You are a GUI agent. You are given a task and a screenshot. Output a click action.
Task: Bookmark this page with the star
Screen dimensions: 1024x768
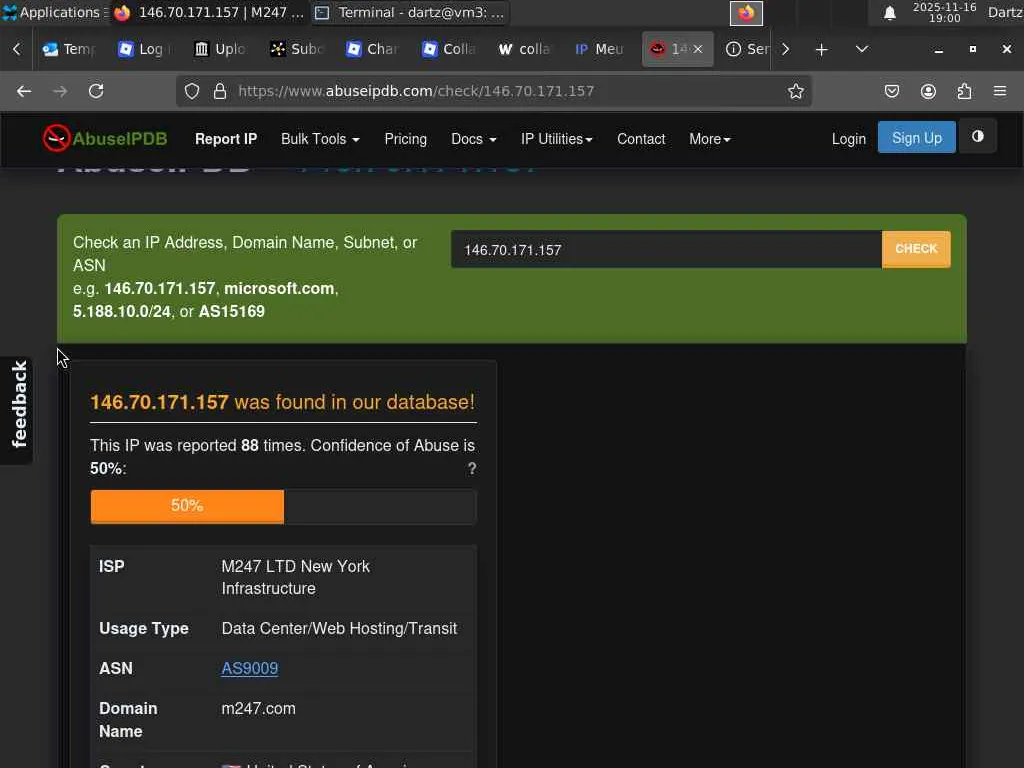[795, 91]
